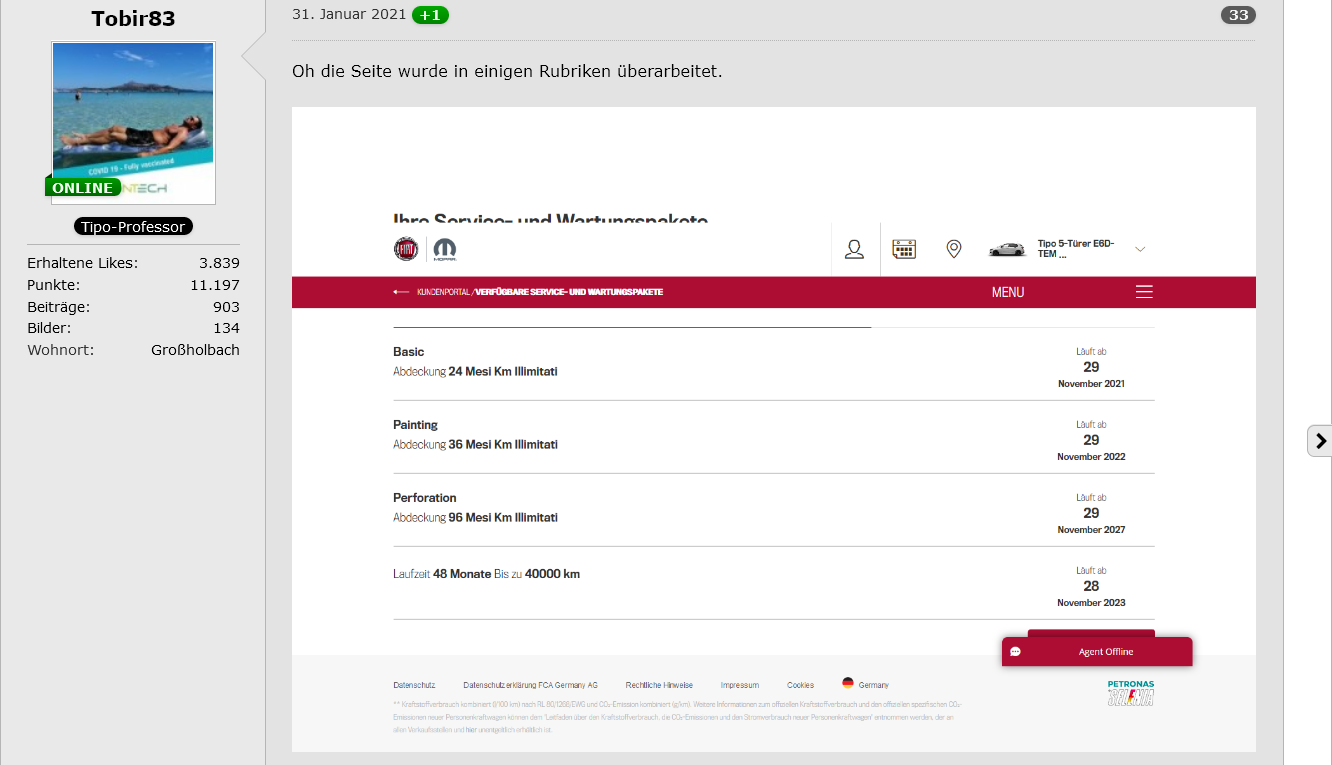Click the Fiat logo icon
The image size is (1332, 765).
tap(406, 249)
